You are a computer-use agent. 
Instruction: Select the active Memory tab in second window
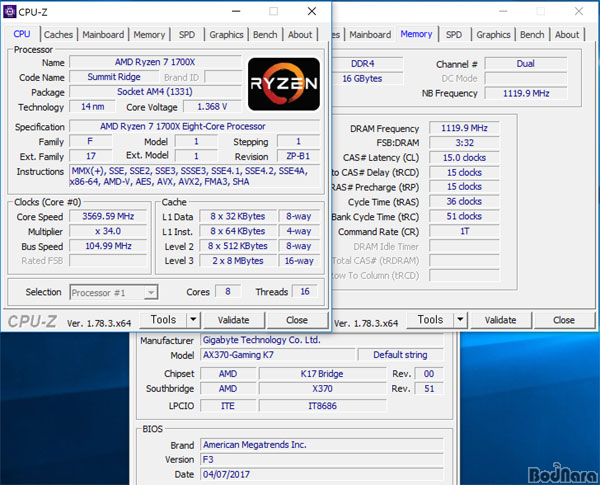(x=416, y=34)
